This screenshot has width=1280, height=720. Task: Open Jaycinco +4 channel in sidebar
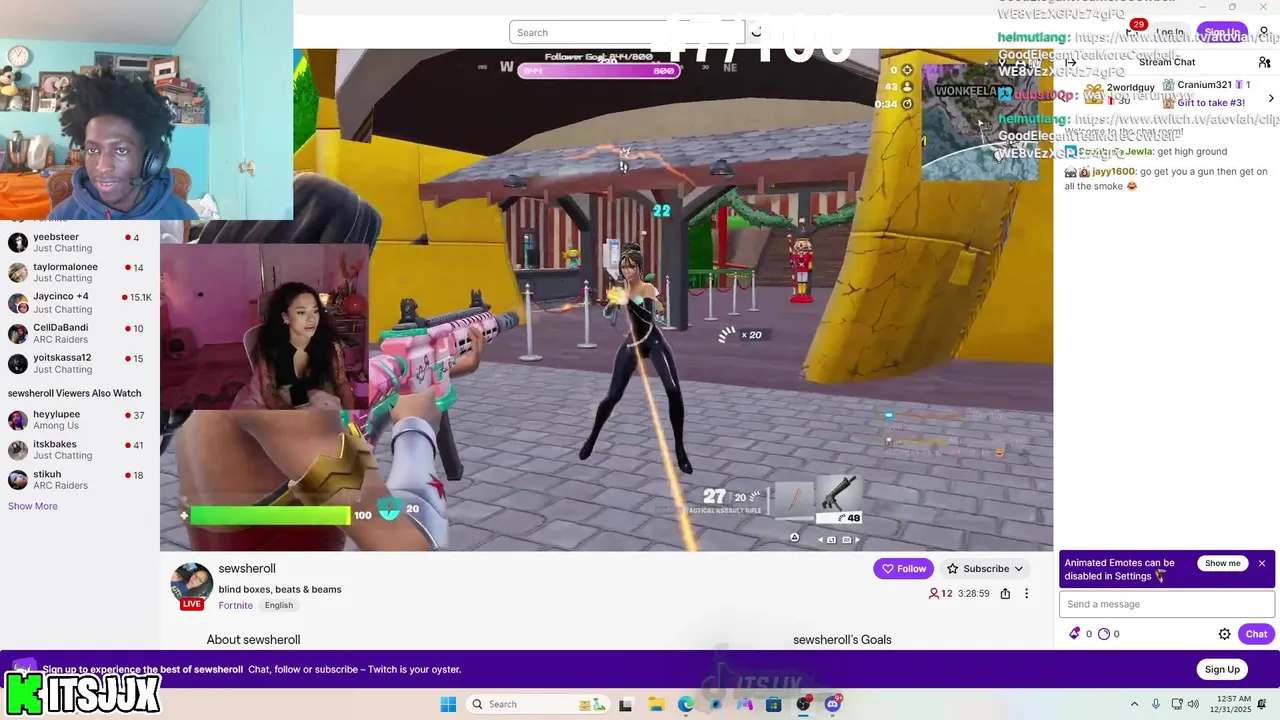(x=80, y=303)
